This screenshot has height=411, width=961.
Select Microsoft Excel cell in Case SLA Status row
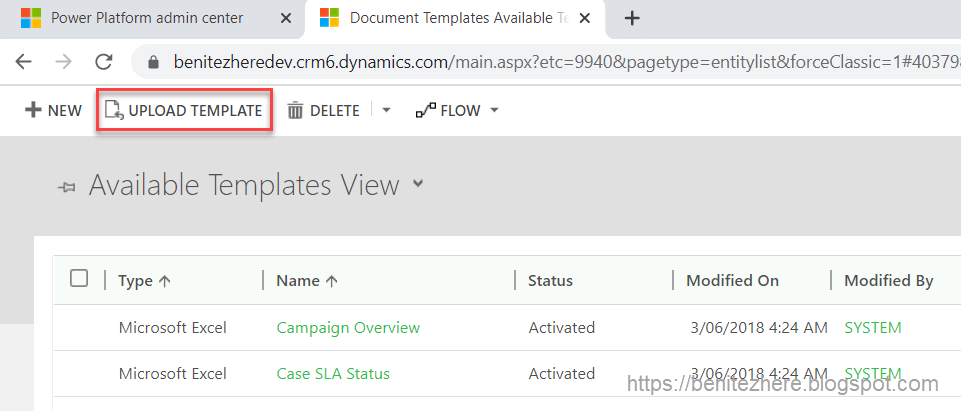pyautogui.click(x=173, y=374)
